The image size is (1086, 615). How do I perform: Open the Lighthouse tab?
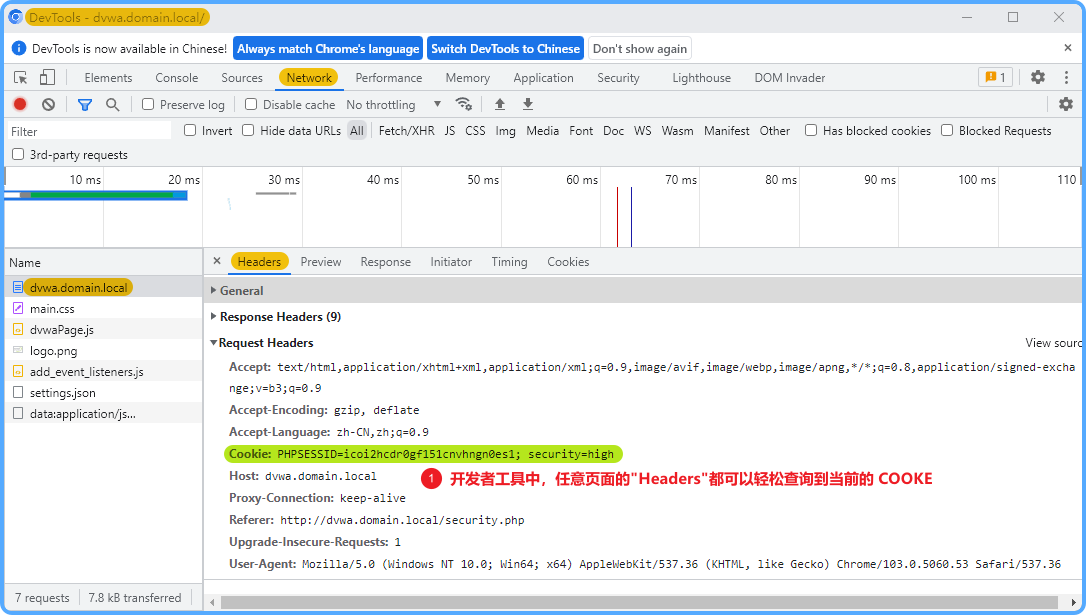coord(701,78)
